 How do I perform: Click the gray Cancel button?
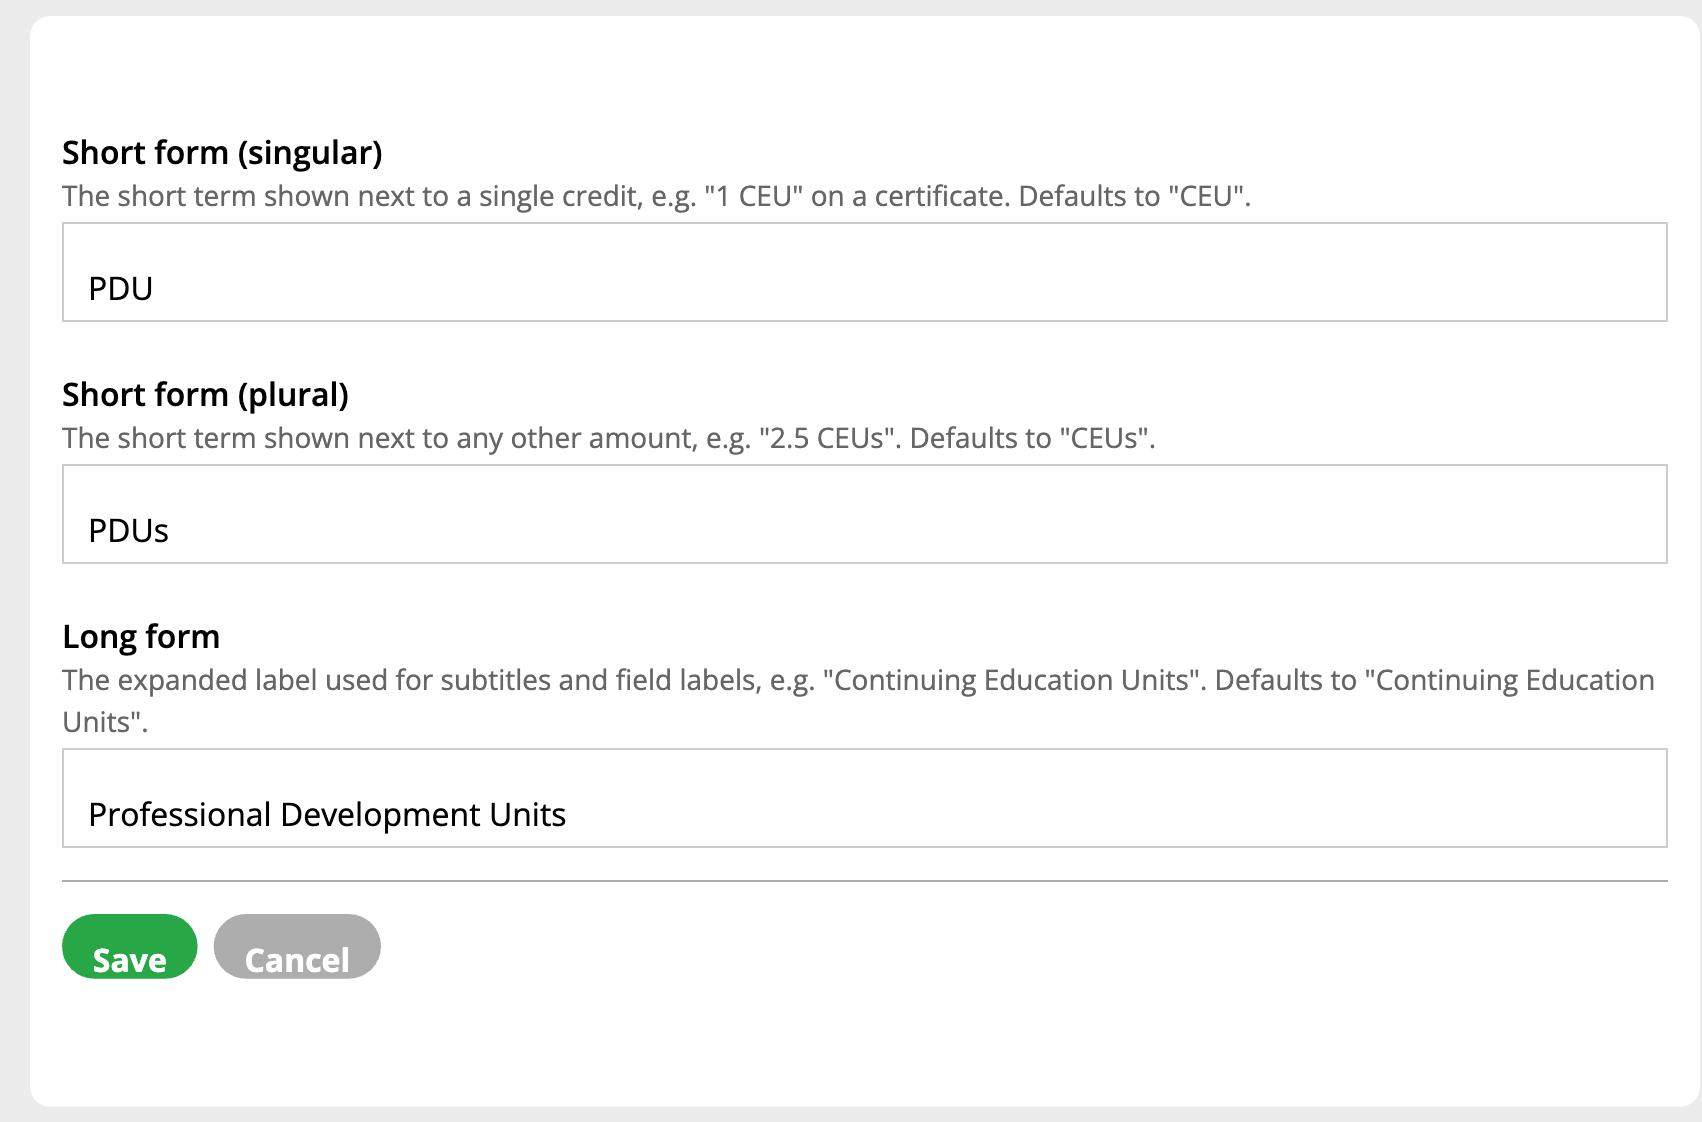point(297,946)
